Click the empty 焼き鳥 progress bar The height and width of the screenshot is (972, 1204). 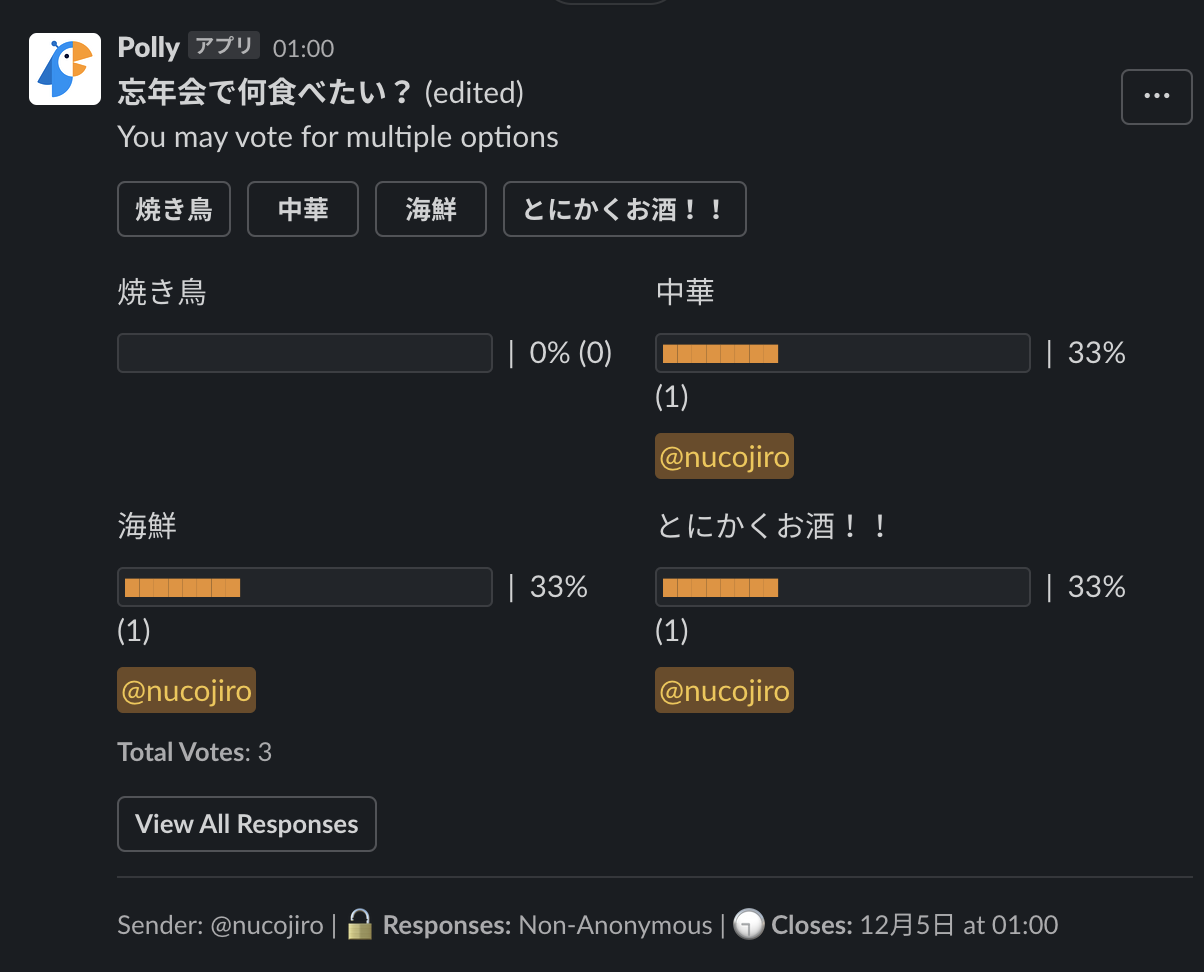305,353
